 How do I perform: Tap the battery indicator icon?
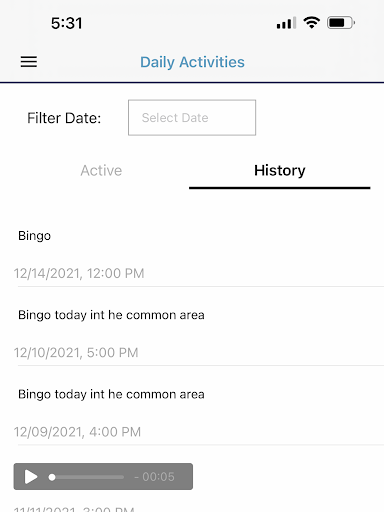341,23
